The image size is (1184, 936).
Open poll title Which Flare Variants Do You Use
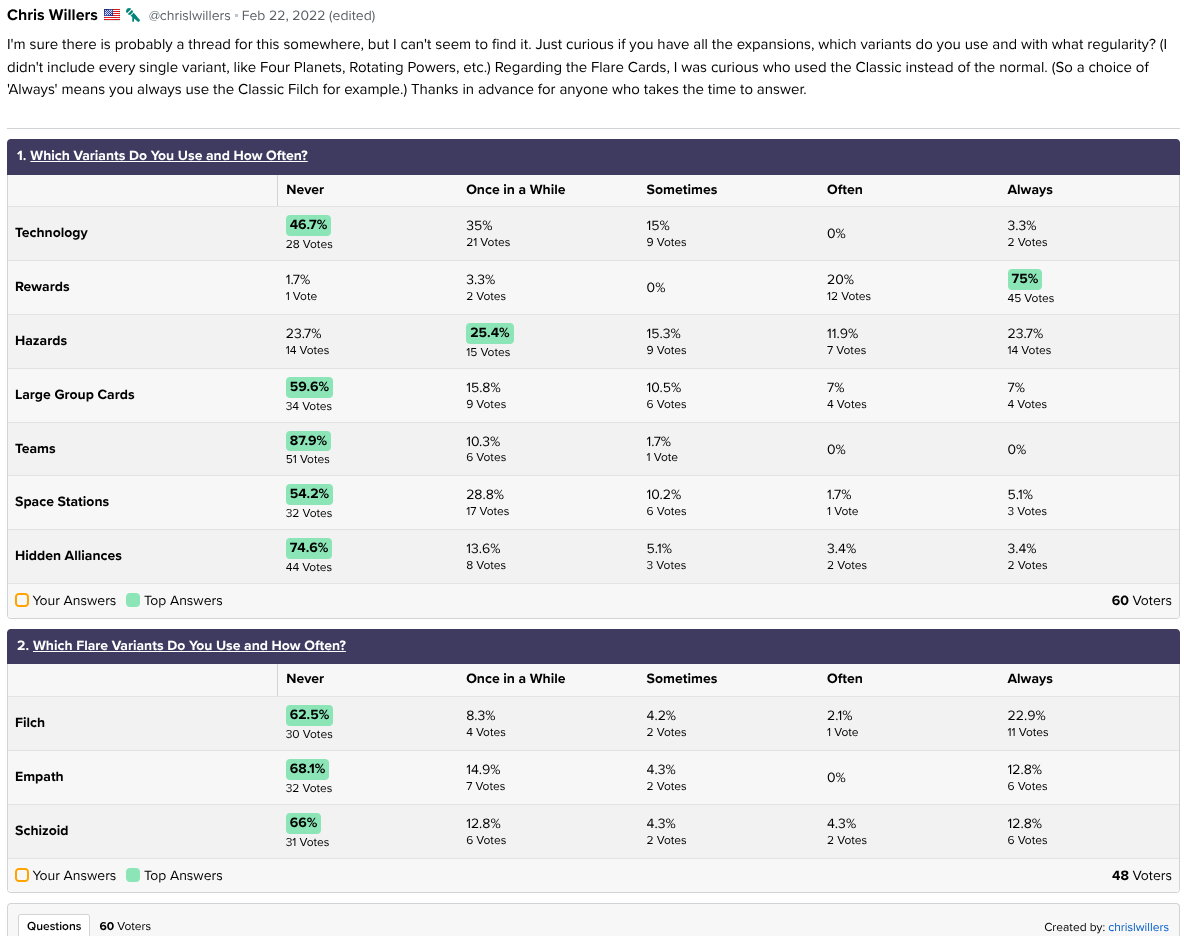189,646
